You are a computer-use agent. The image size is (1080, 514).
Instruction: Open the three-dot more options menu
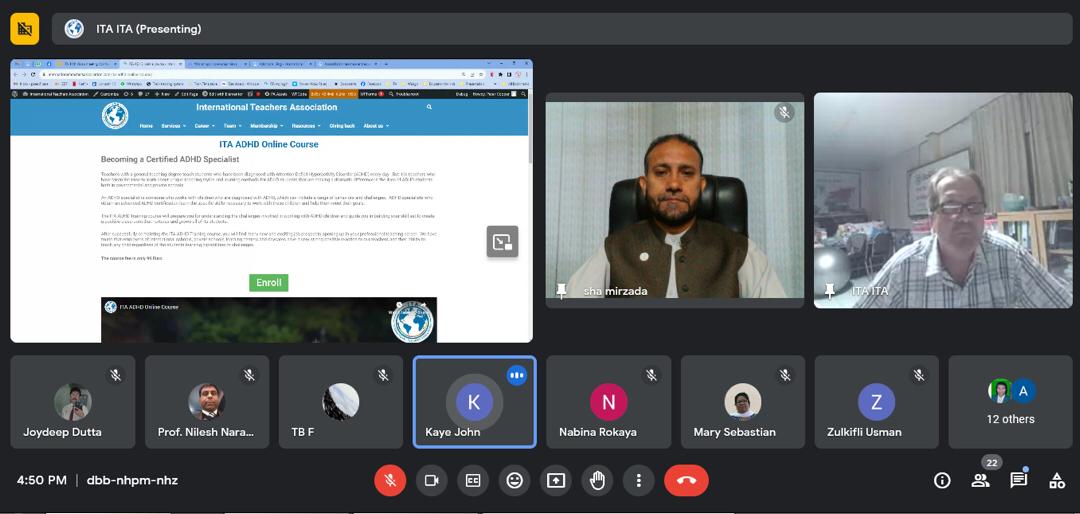638,480
